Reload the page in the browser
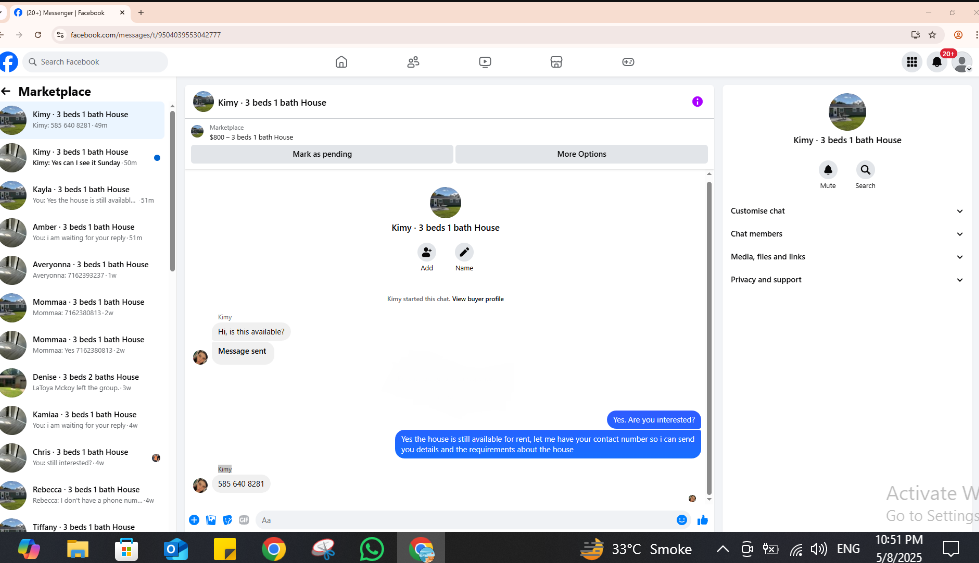This screenshot has width=979, height=563. pyautogui.click(x=38, y=35)
